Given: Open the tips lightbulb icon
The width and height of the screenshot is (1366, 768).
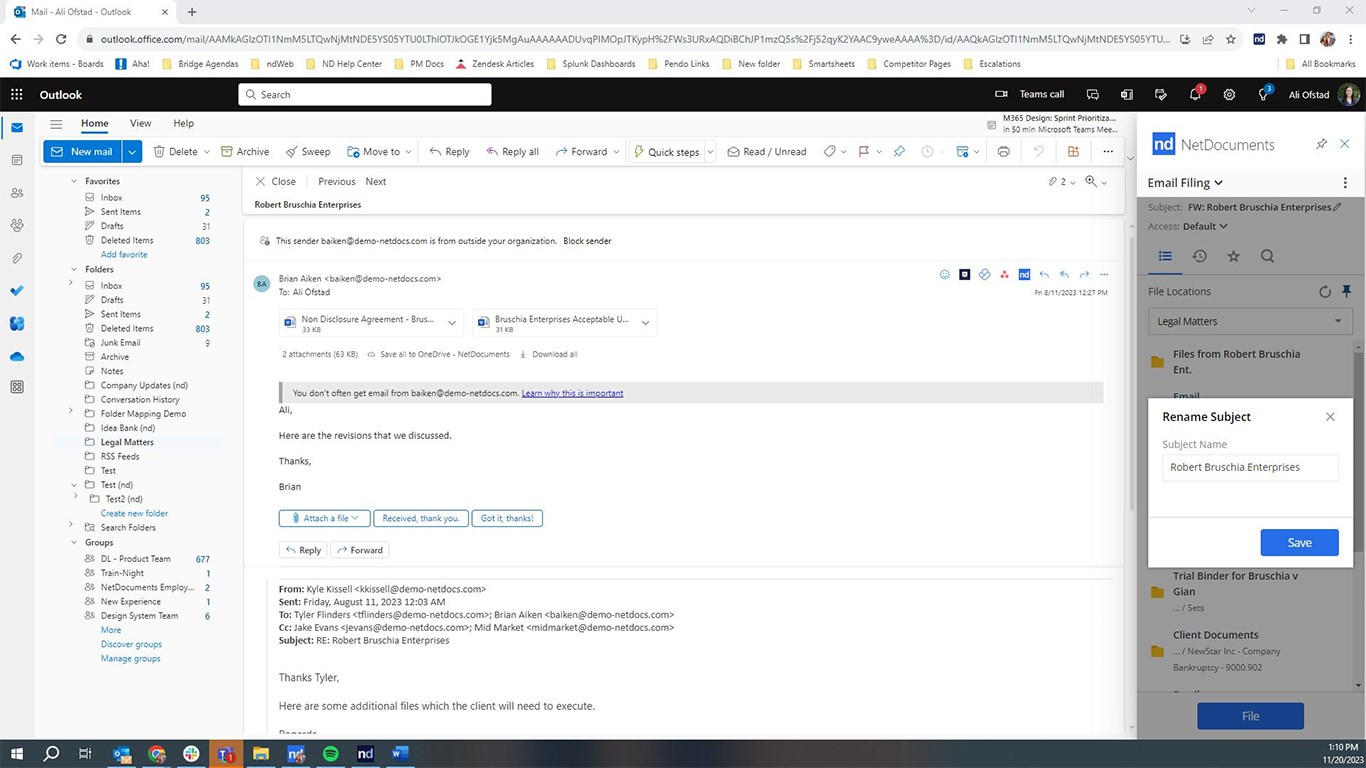Looking at the screenshot, I should coord(1264,94).
